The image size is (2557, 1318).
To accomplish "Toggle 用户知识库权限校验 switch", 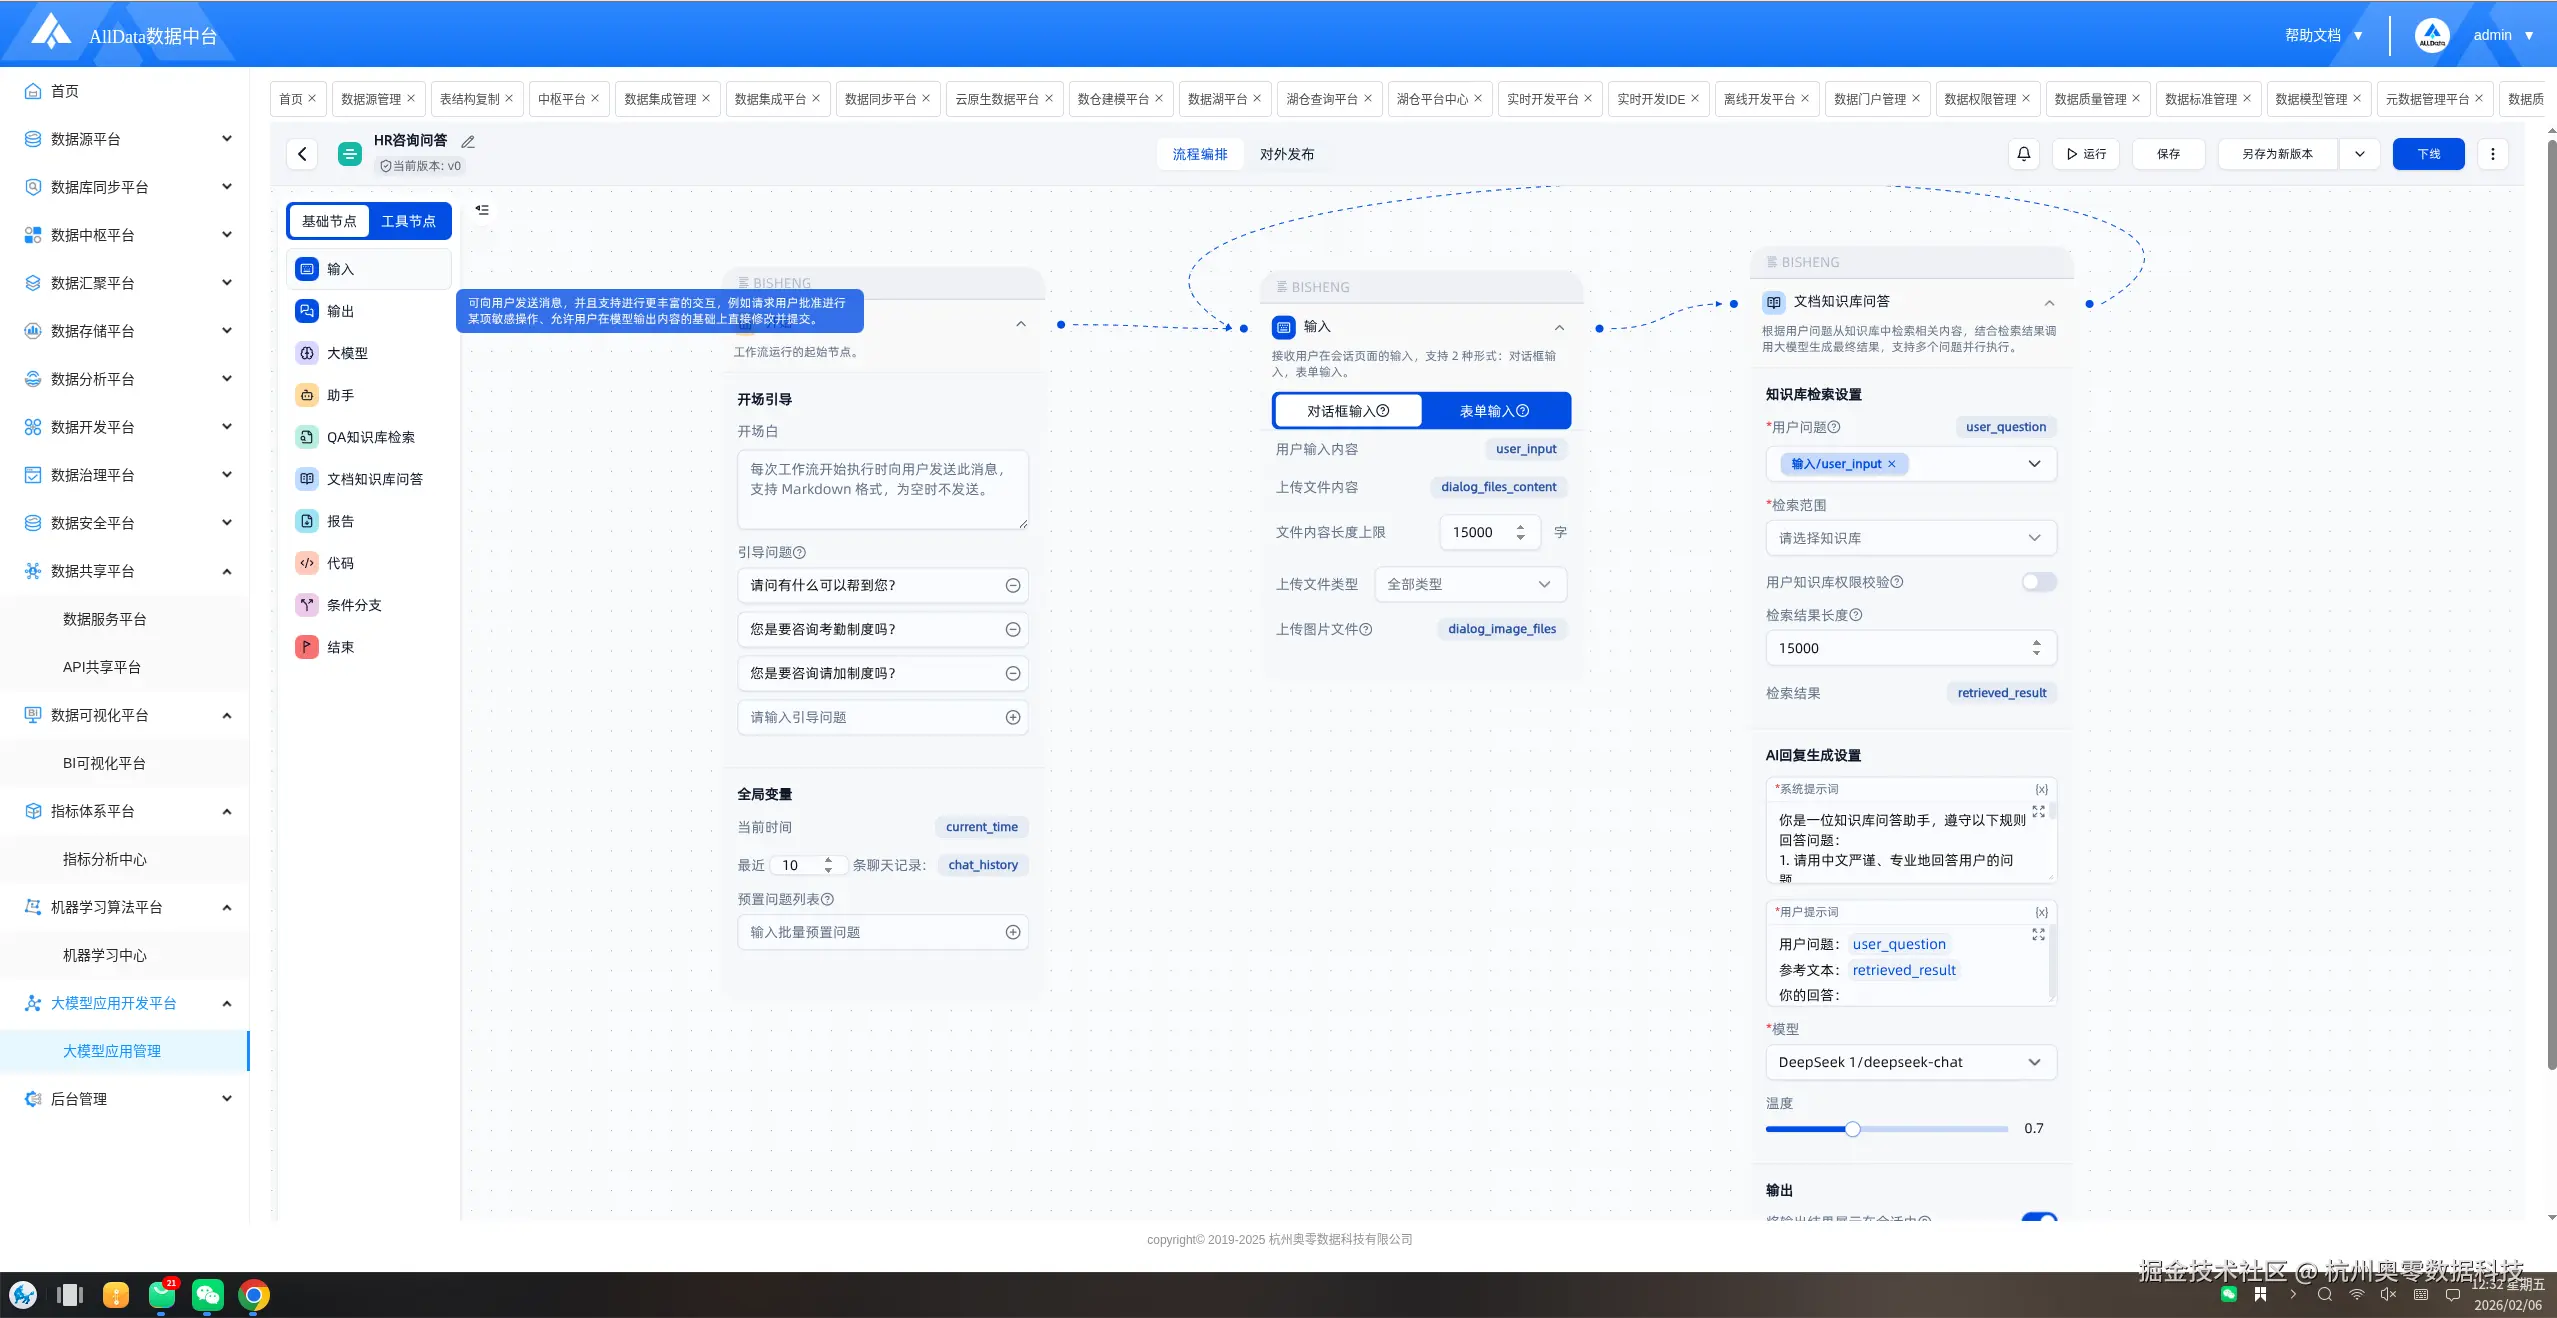I will tap(2037, 582).
